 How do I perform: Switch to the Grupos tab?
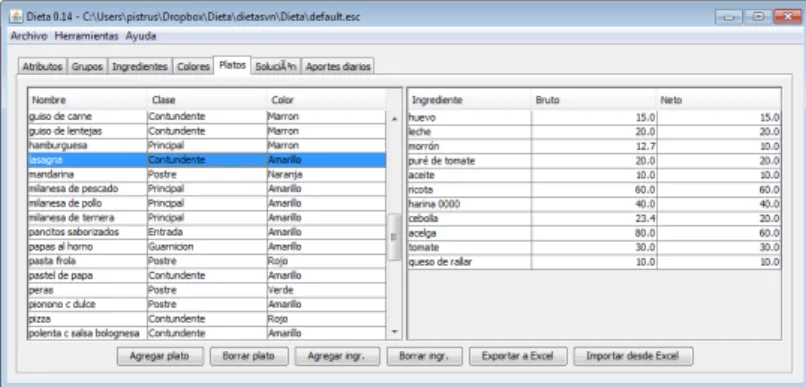87,67
